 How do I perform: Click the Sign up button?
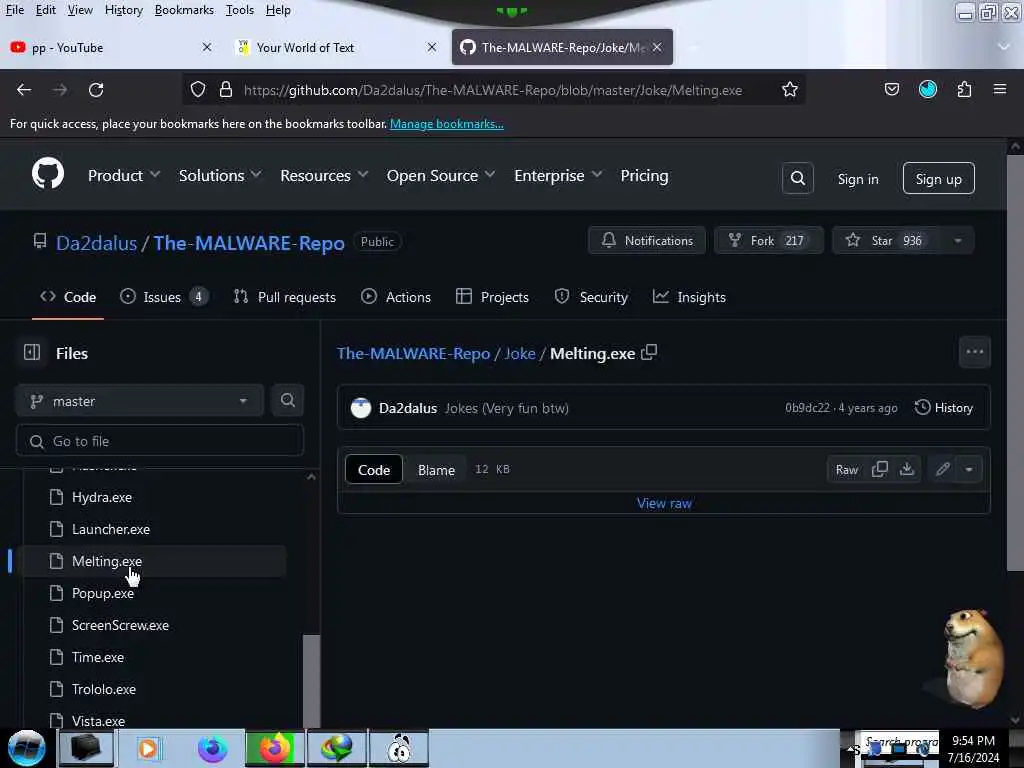[938, 178]
